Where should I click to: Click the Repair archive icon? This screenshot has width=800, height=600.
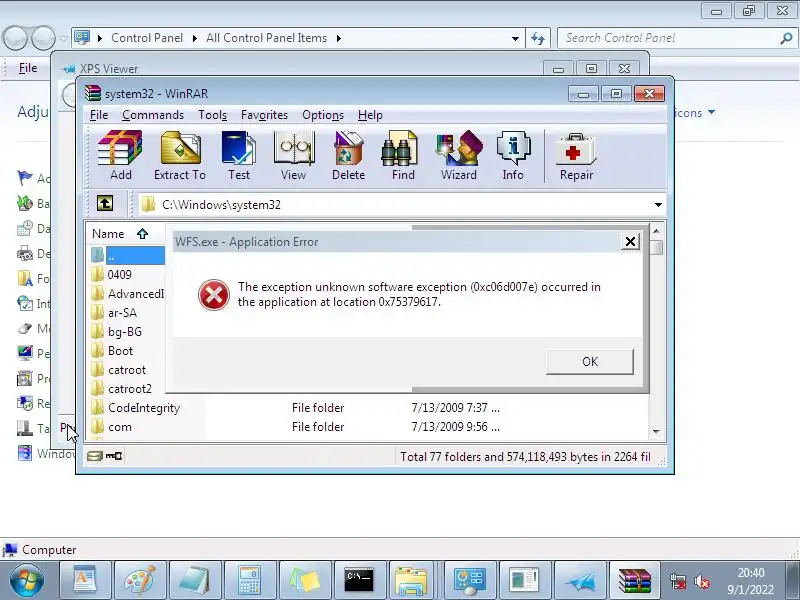pyautogui.click(x=576, y=155)
